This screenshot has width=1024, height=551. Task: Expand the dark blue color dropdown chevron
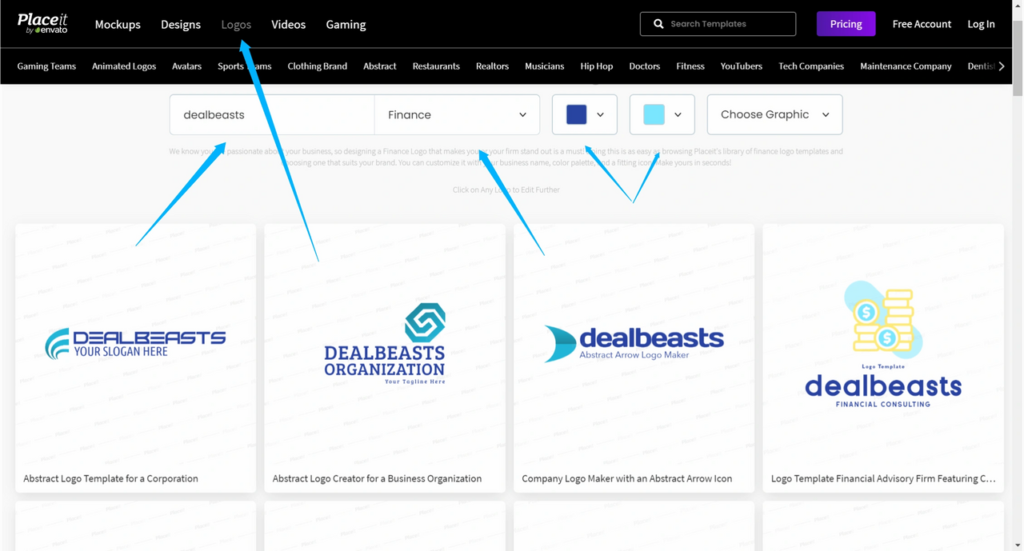pyautogui.click(x=600, y=115)
